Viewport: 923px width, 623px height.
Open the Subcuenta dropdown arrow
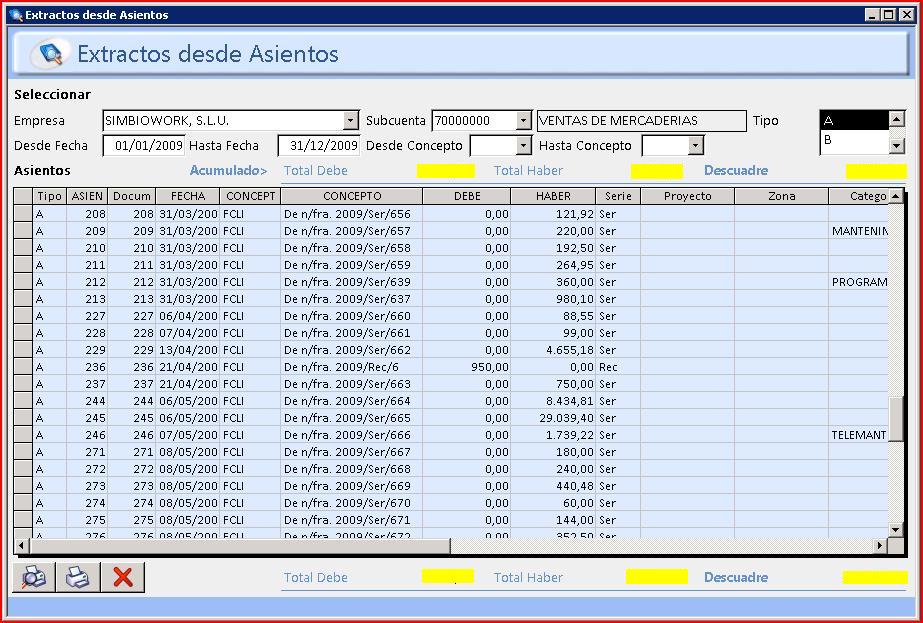click(x=523, y=121)
